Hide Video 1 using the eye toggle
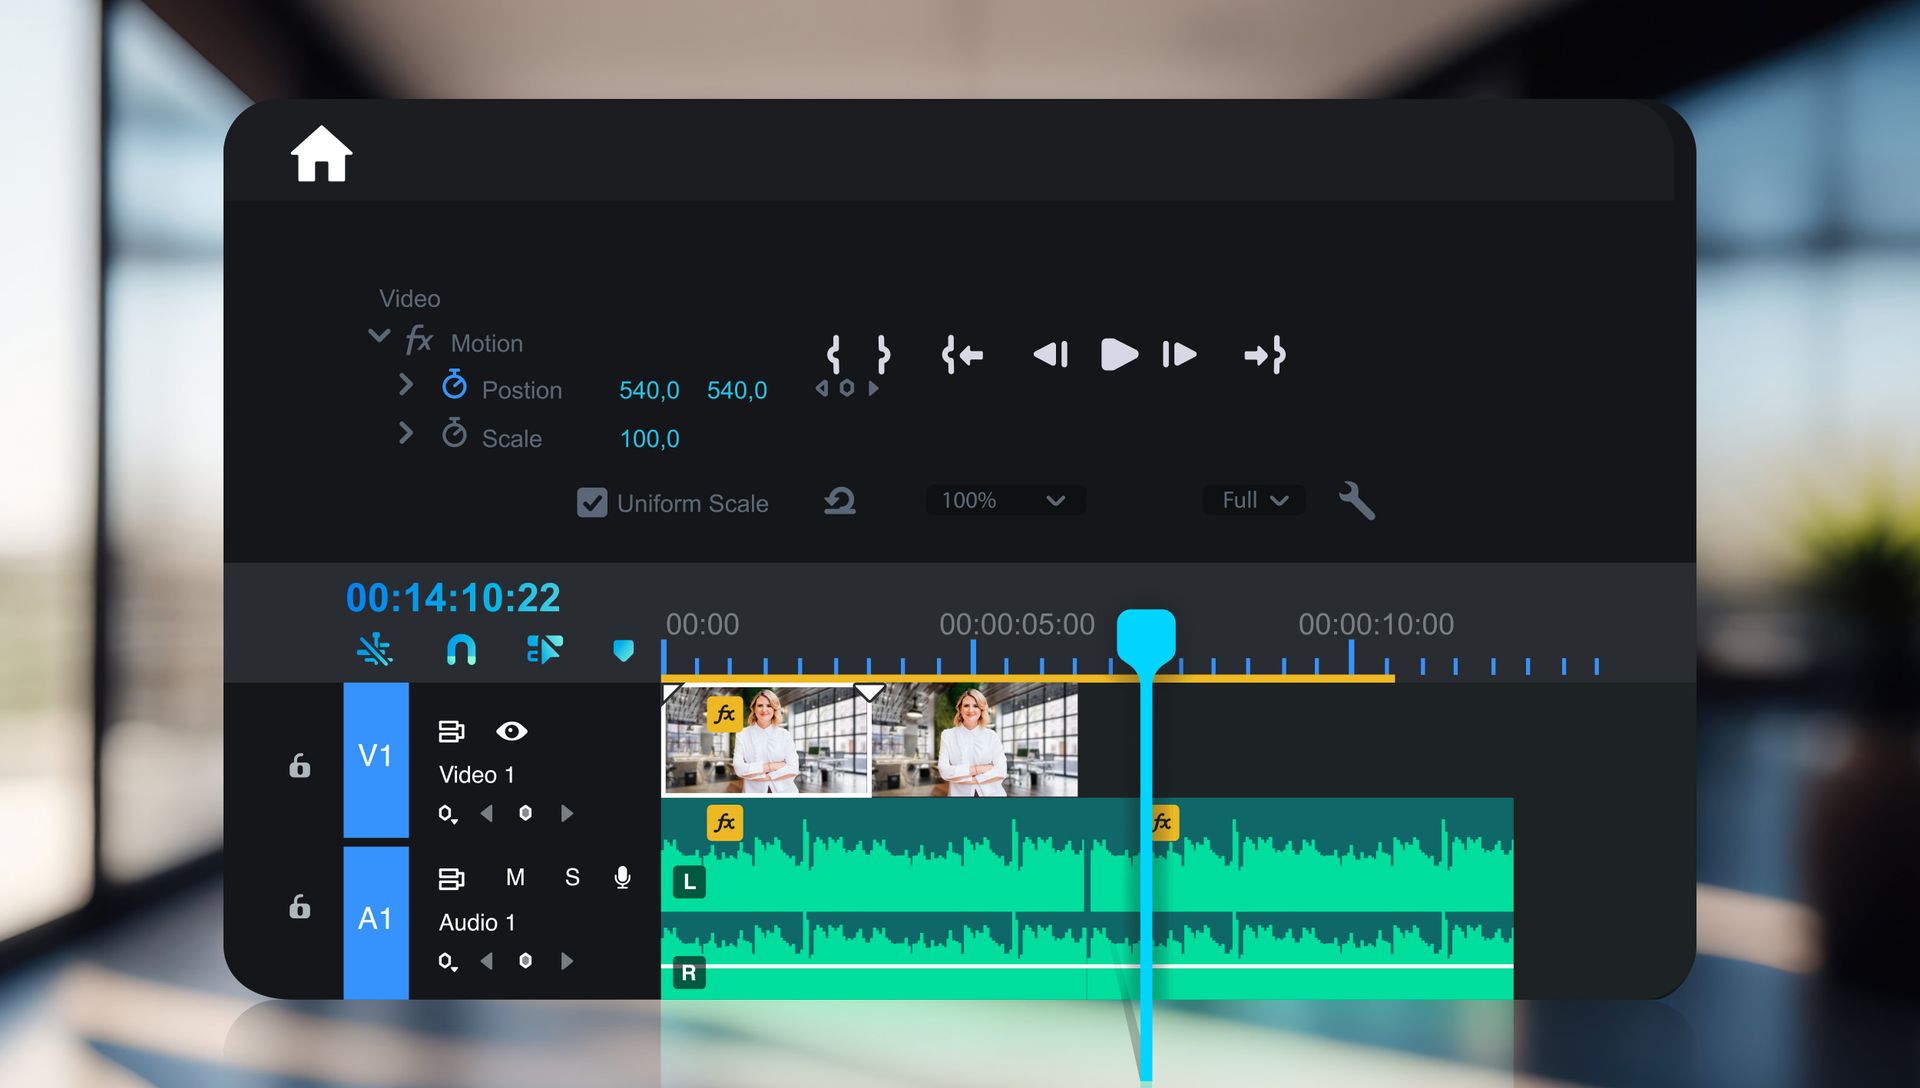The width and height of the screenshot is (1920, 1088). (x=513, y=732)
